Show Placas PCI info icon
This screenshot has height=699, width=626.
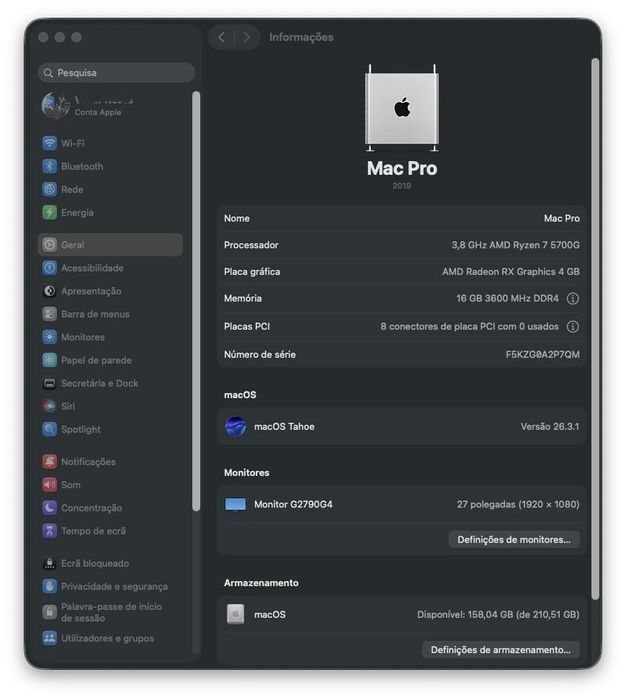(x=573, y=327)
